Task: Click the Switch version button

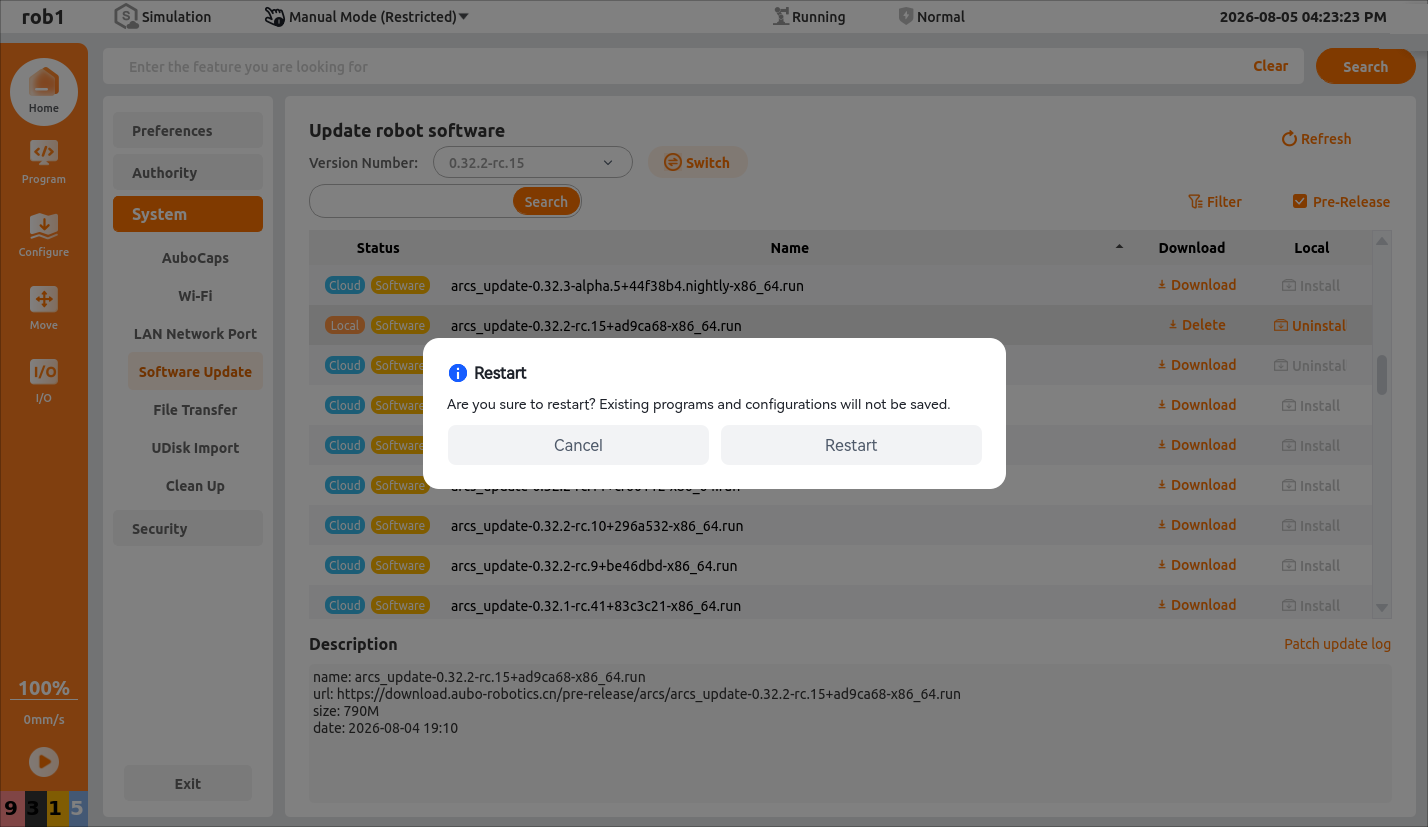Action: click(x=698, y=163)
